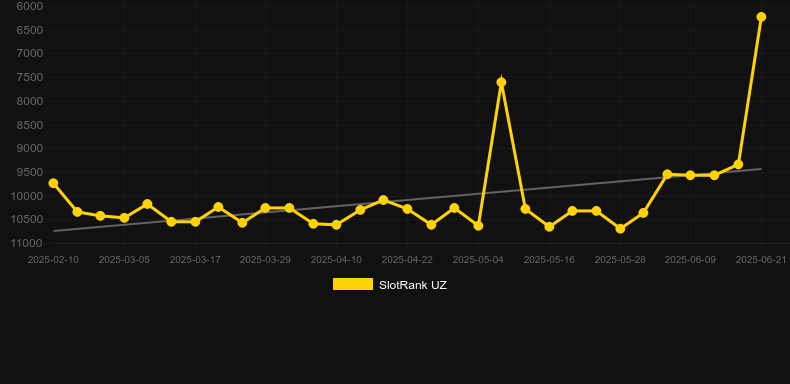Select the data point at 2025-02-10
790x384 pixels.
(53, 183)
